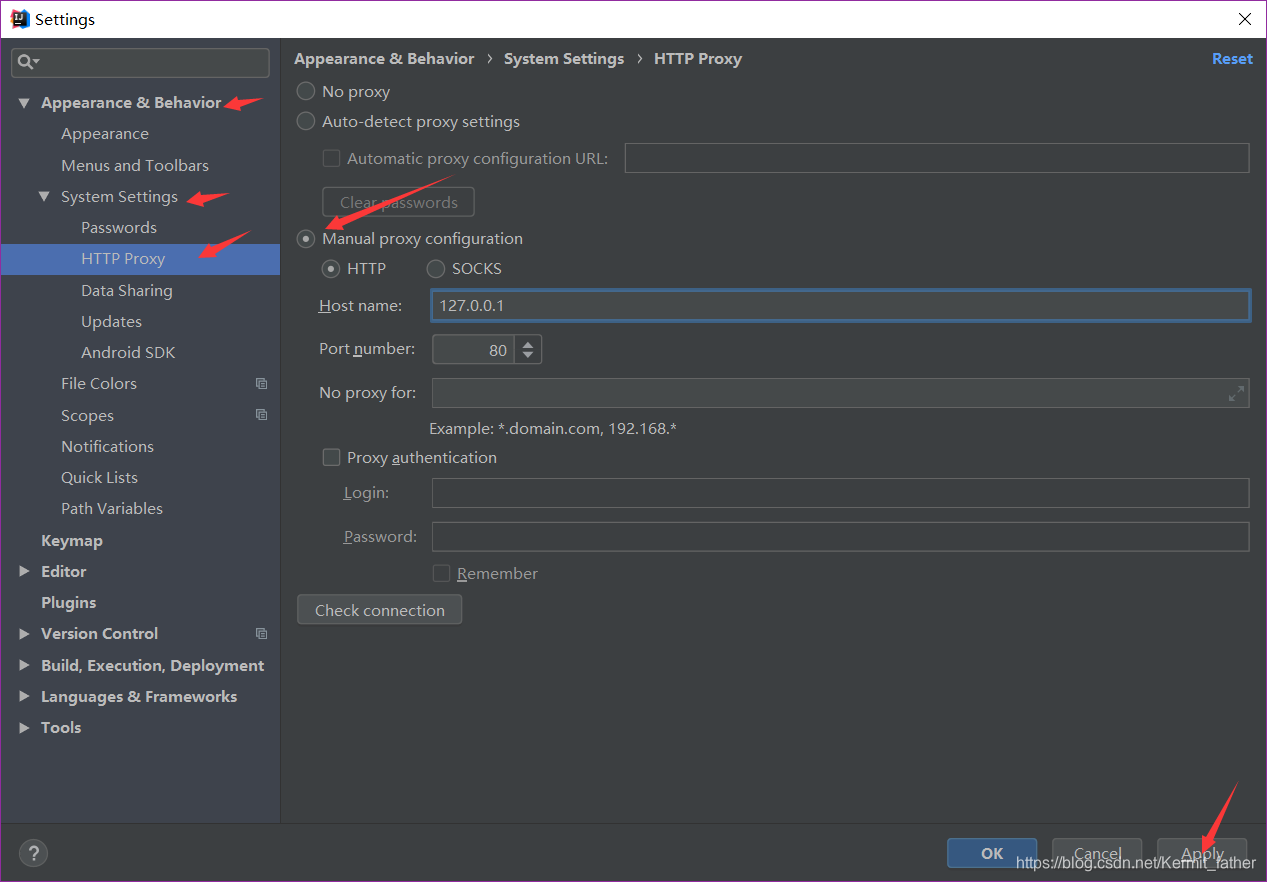
Task: Close the Settings dialog window
Action: click(1245, 19)
